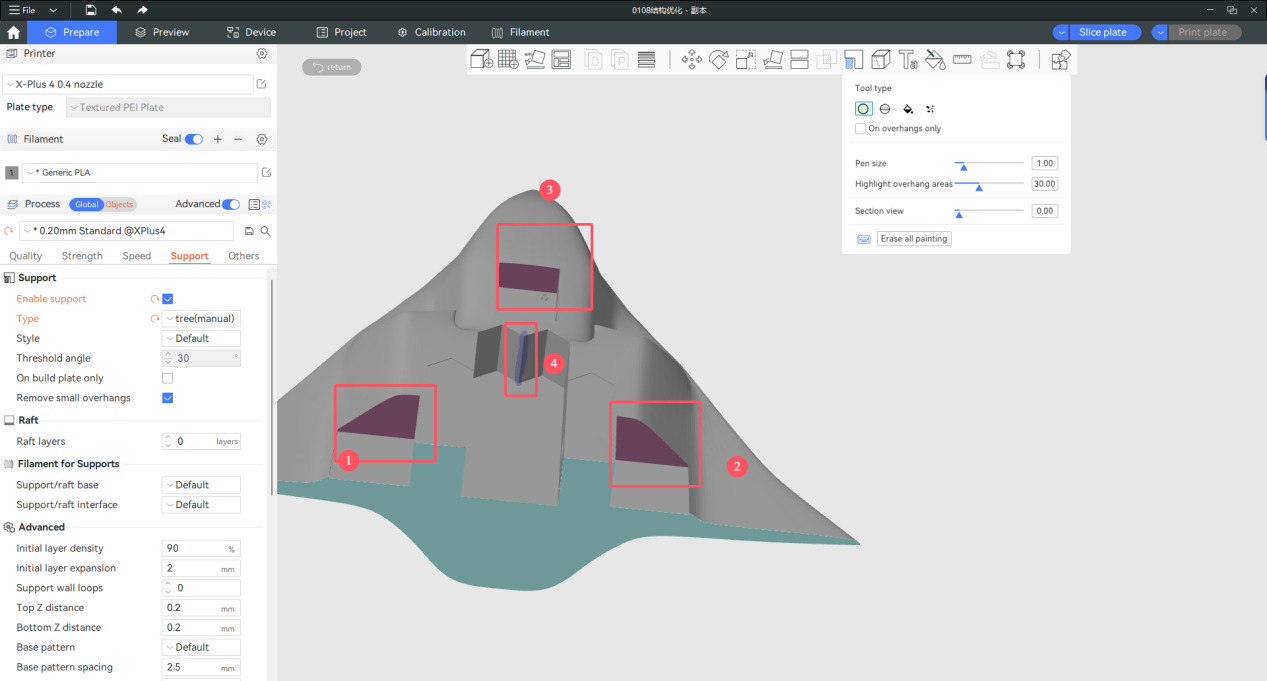Viewport: 1267px width, 681px height.
Task: Click the Raft layers input field
Action: [x=200, y=441]
